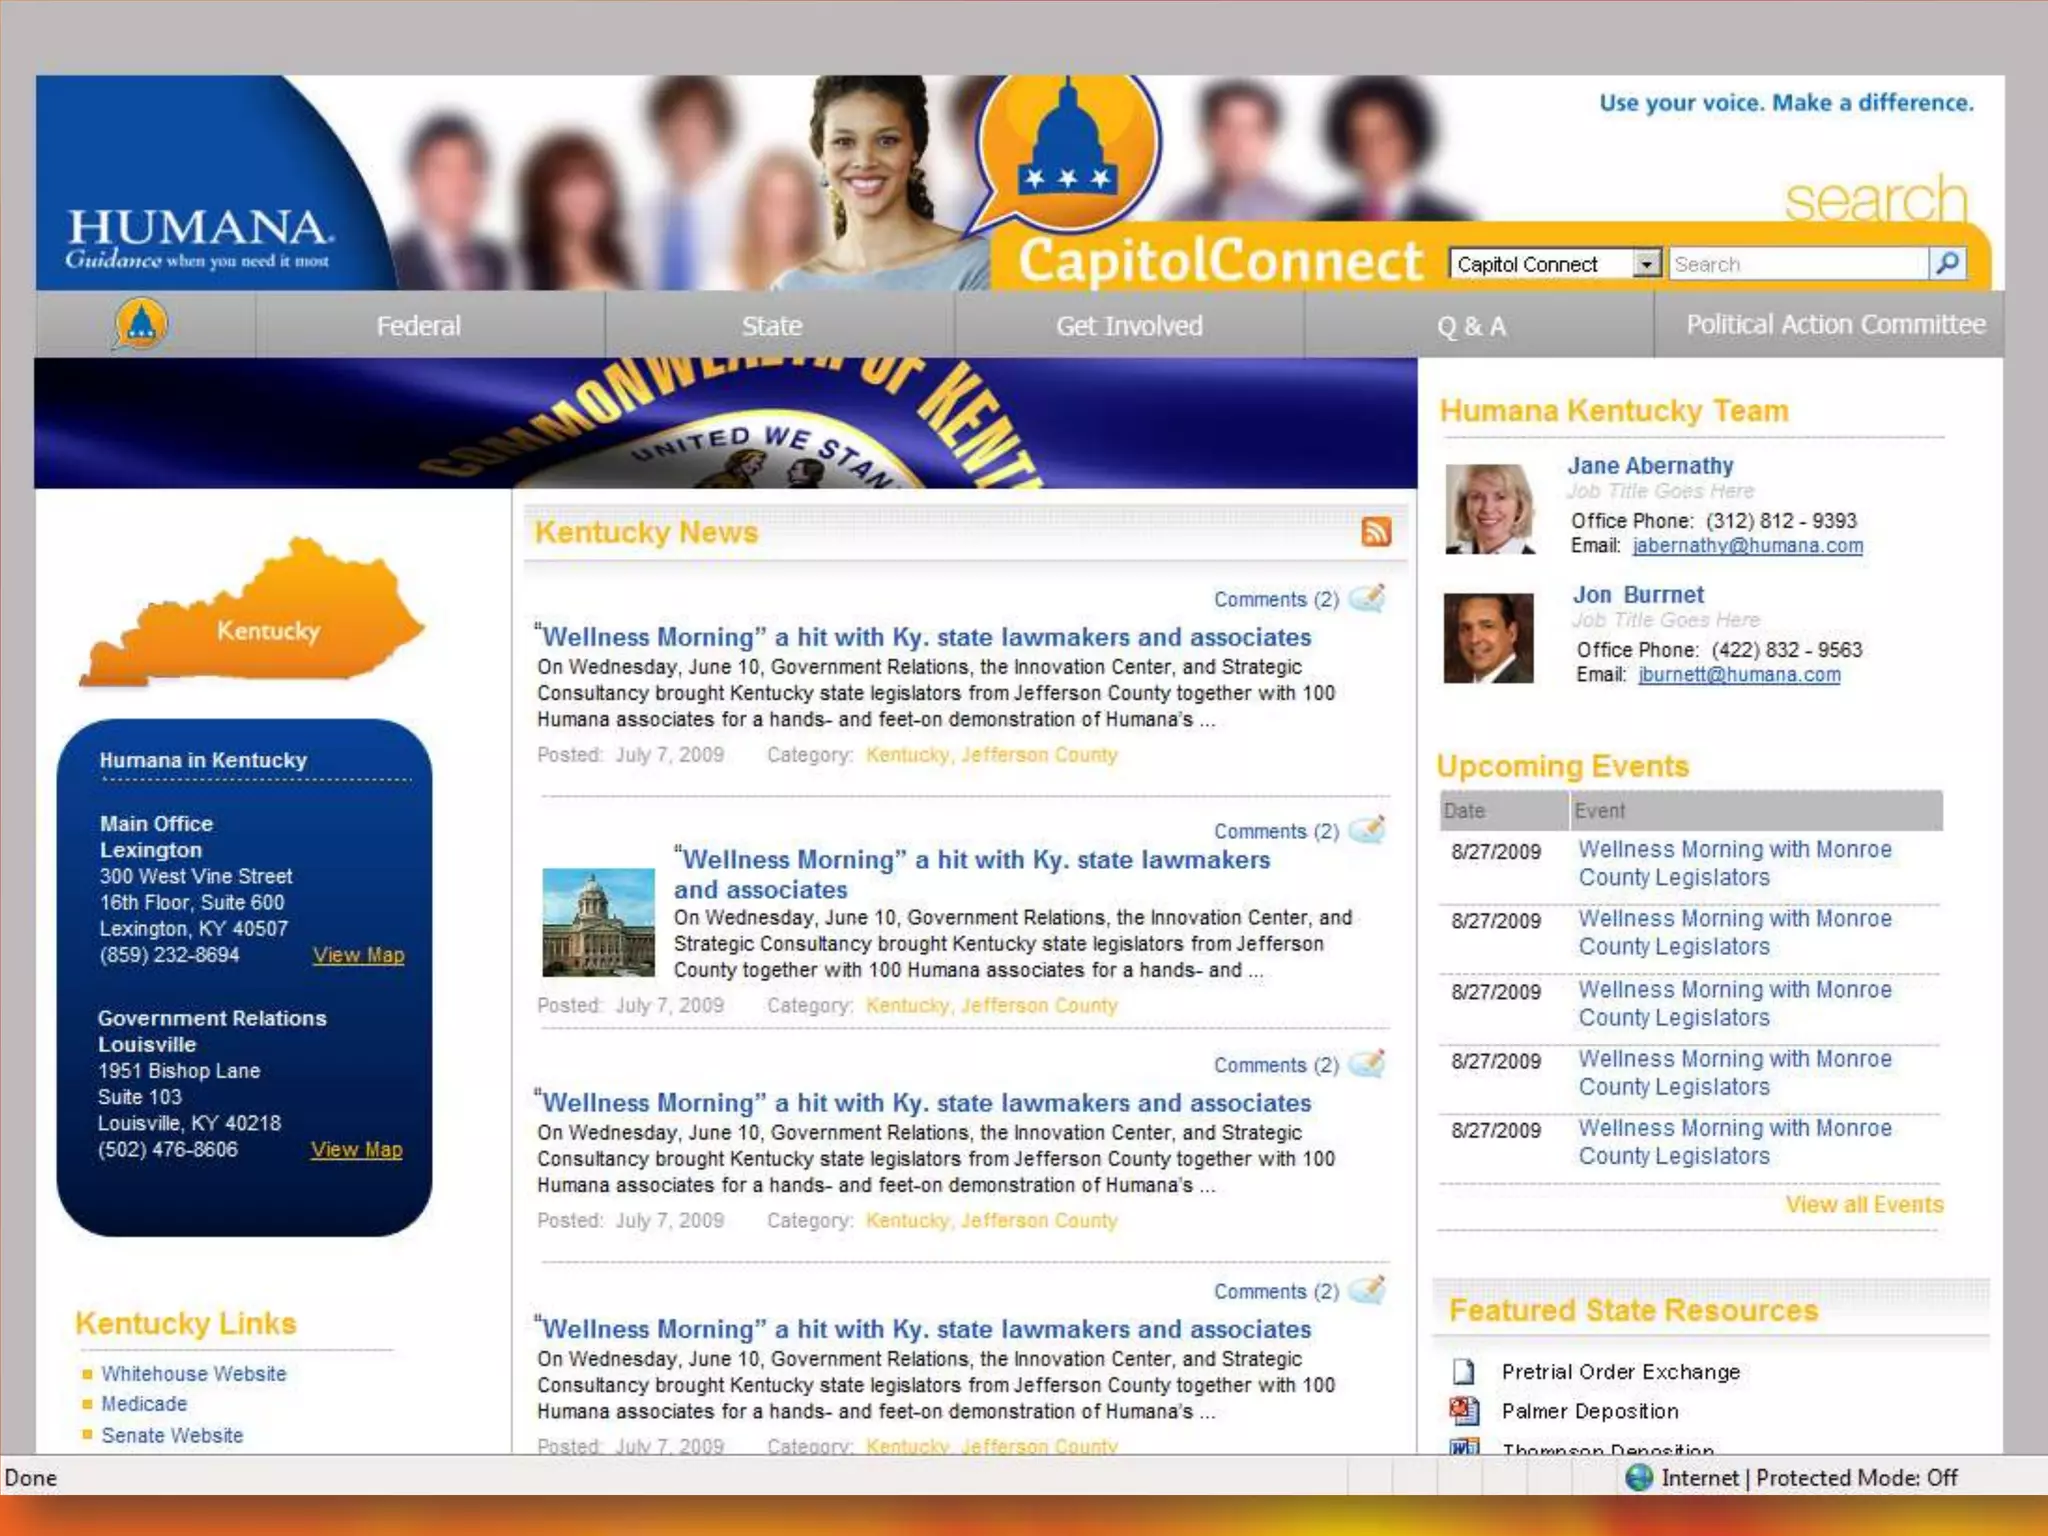Email jburnett@humana.com
This screenshot has width=2048, height=1536.
[1739, 674]
